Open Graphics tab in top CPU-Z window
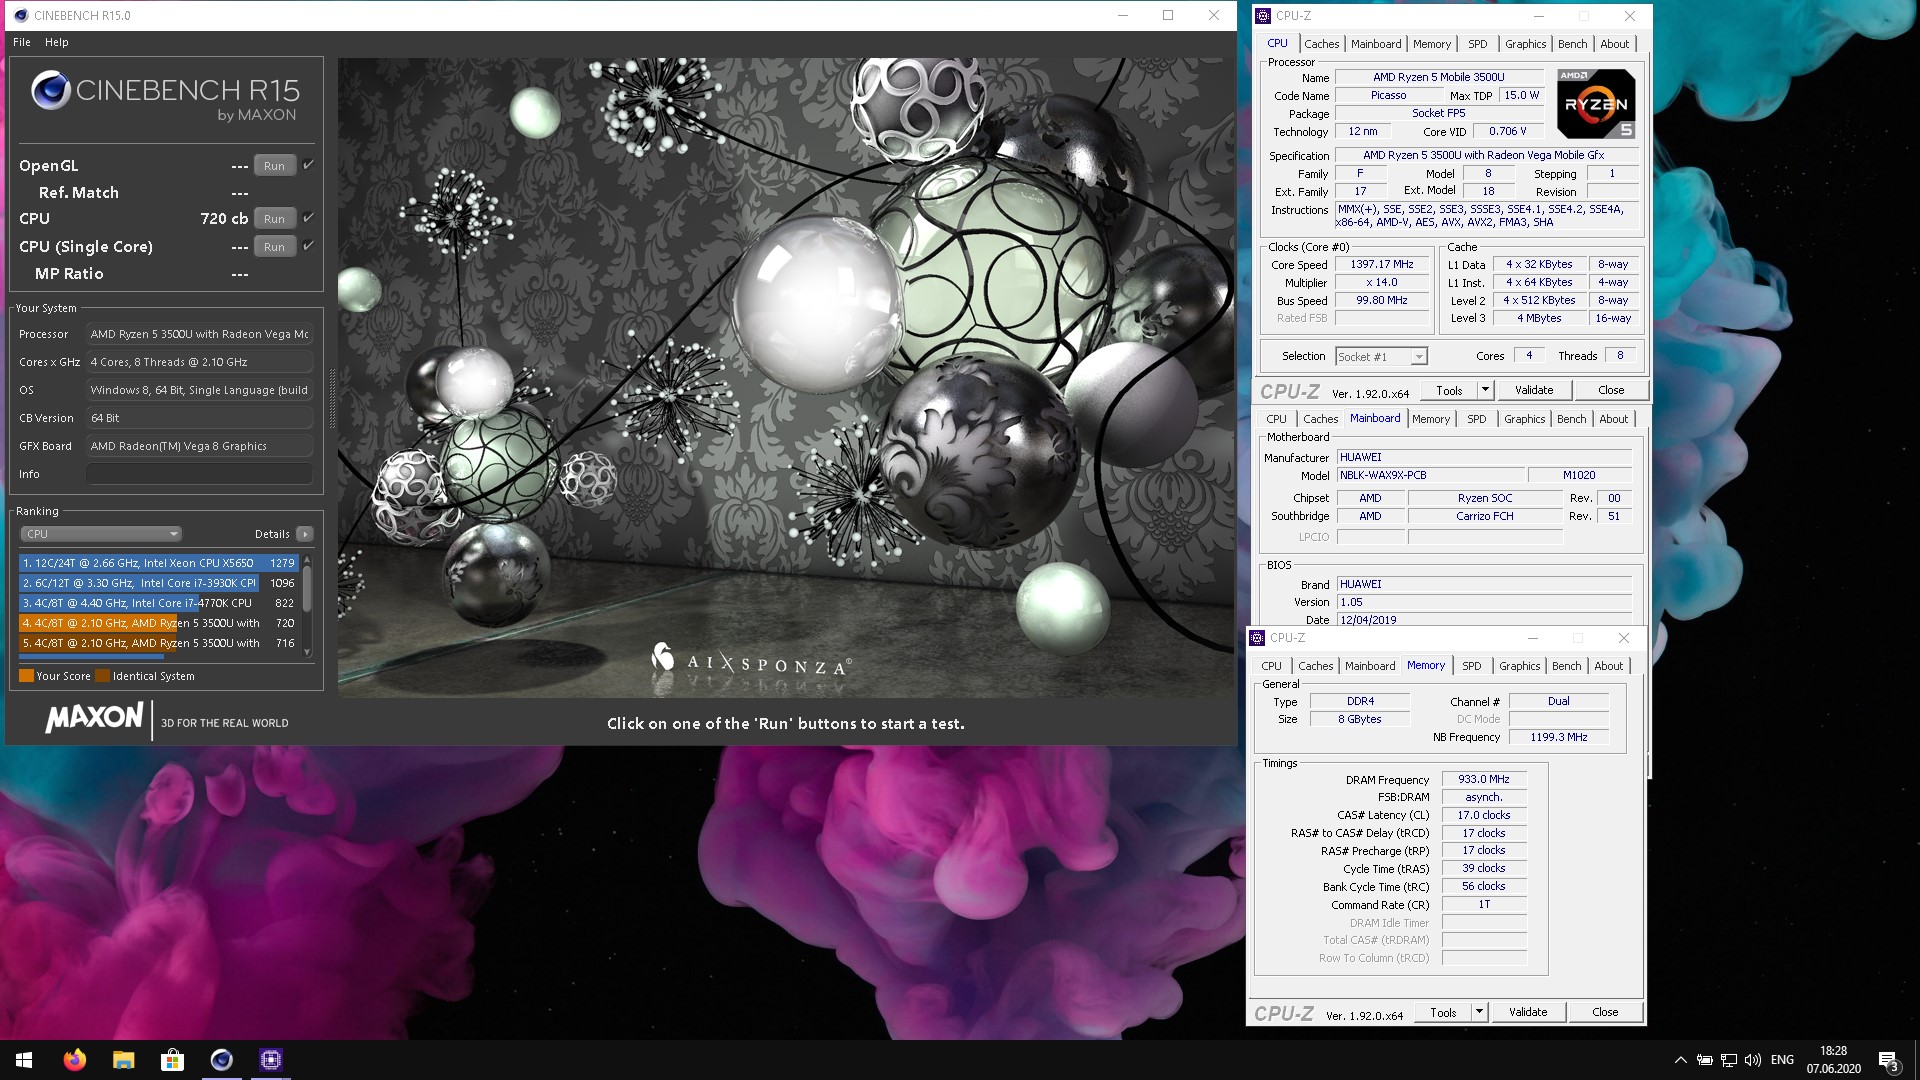1920x1080 pixels. point(1525,44)
